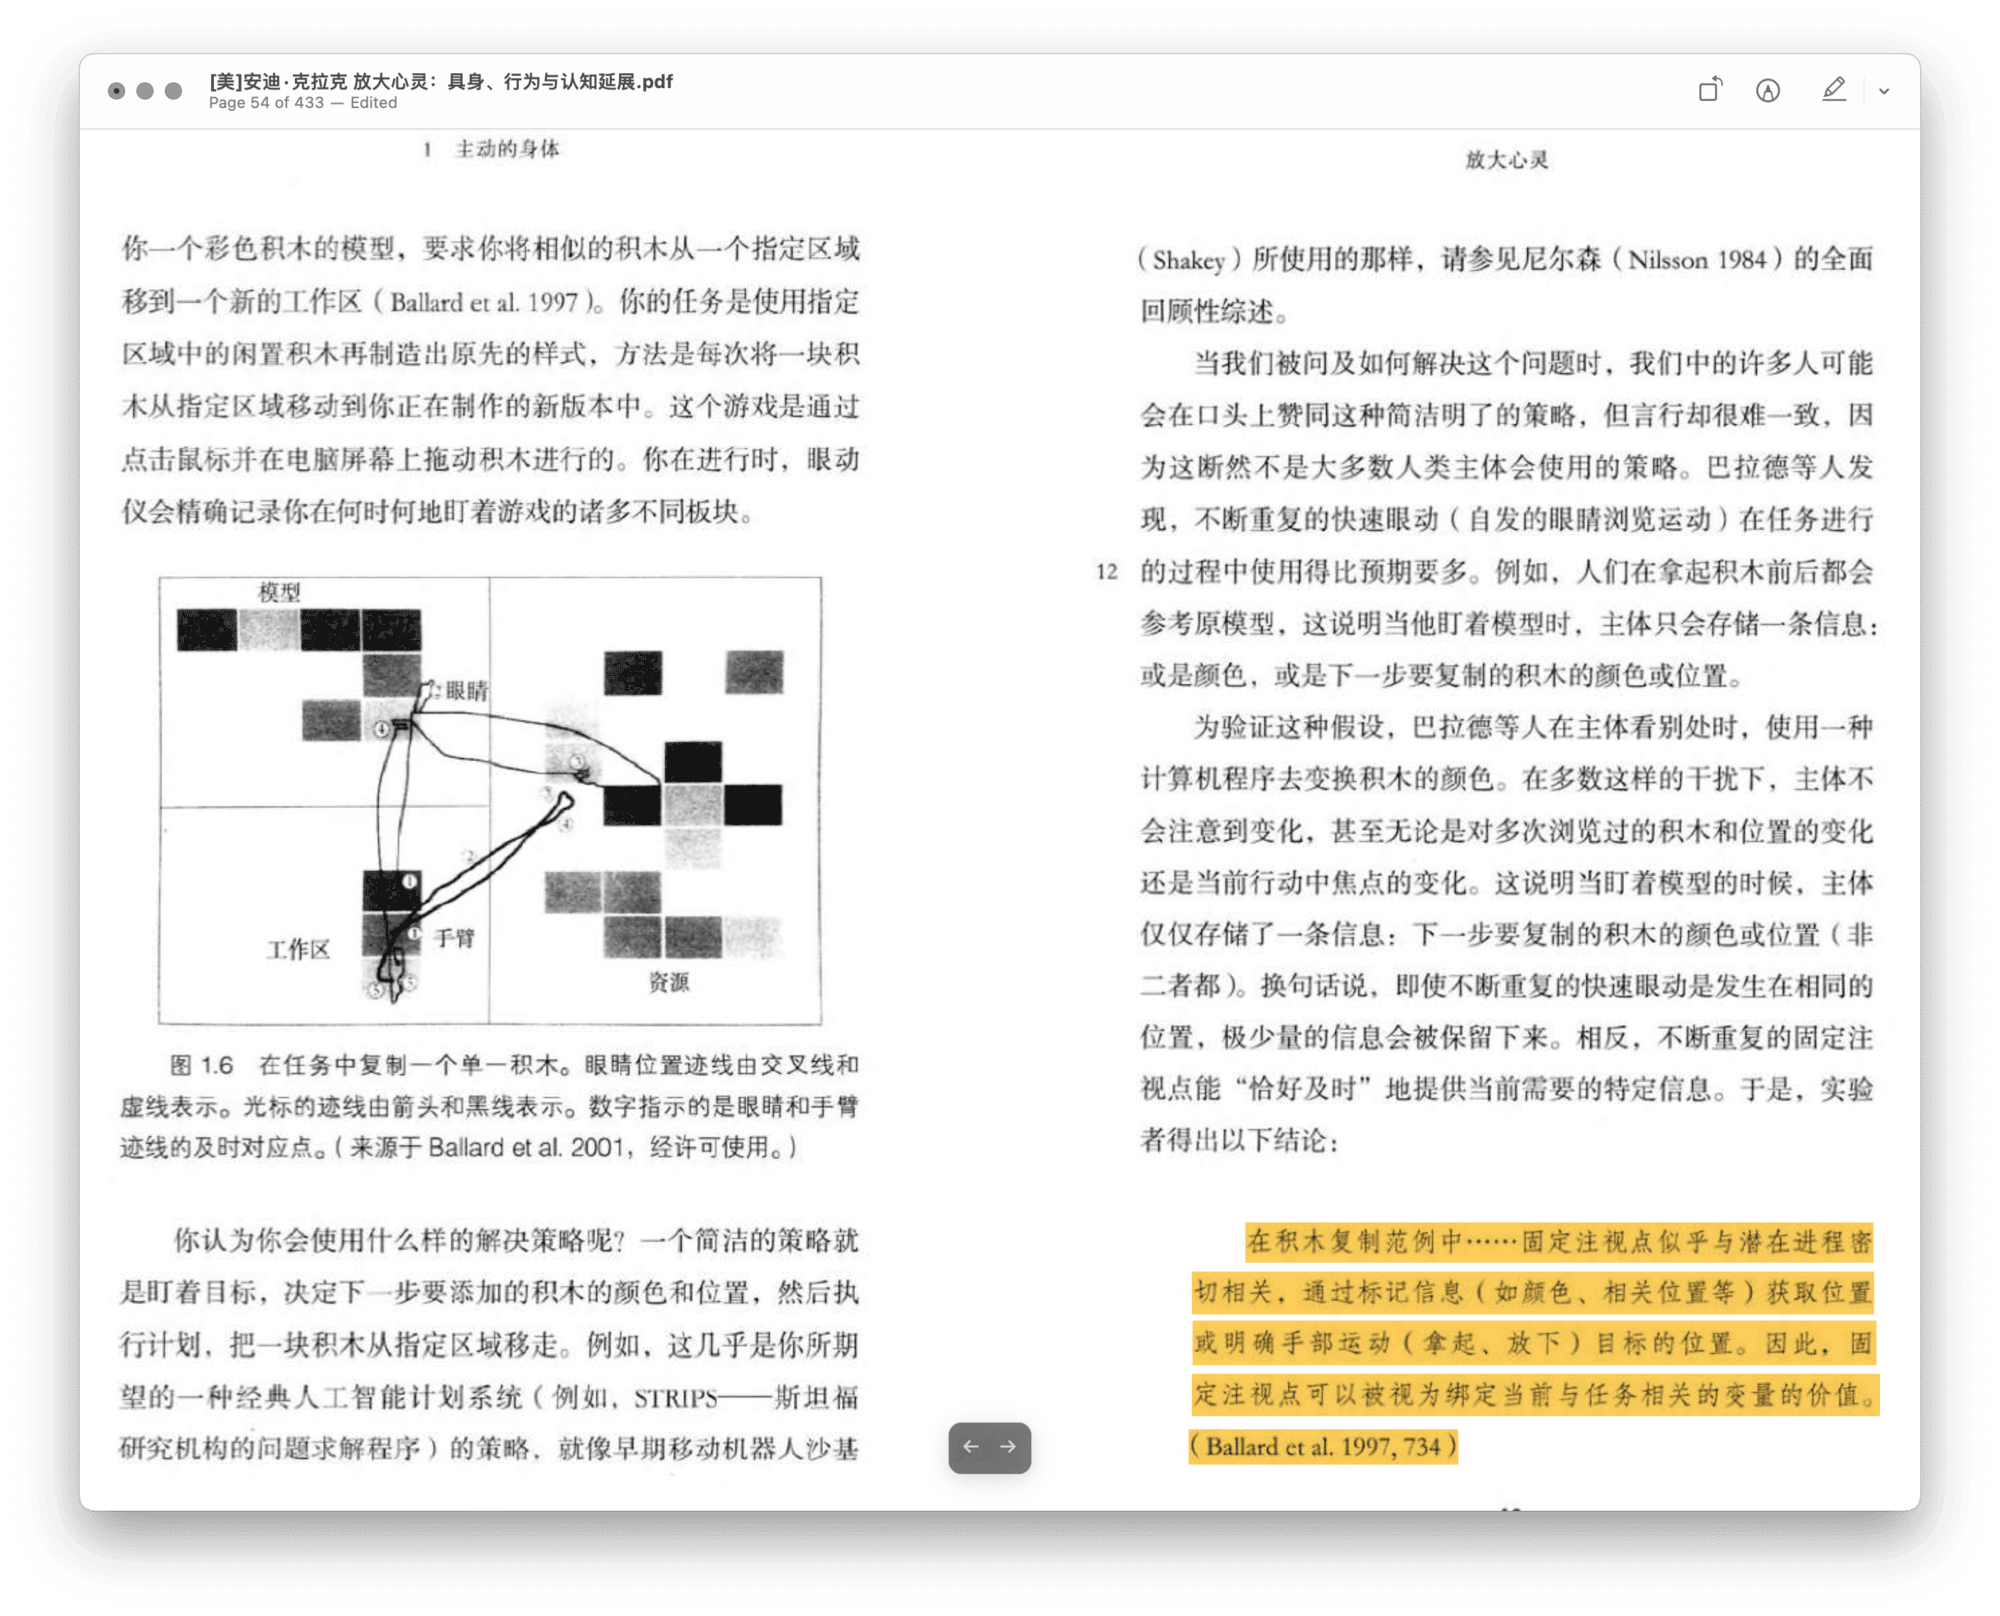Screen dimensions: 2000x1616
Task: Expand the highlight options chevron
Action: [1884, 91]
